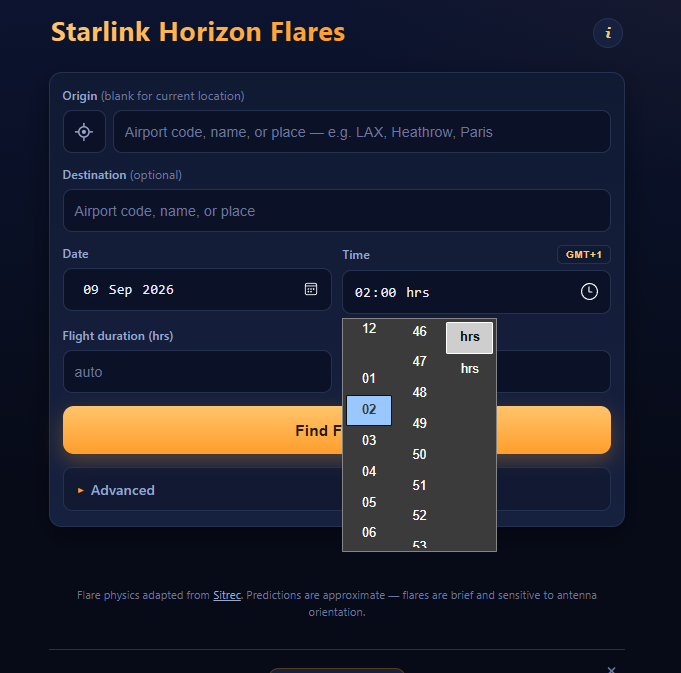Select the currently highlighted hour 02
Viewport: 681px width, 673px height.
pos(369,410)
